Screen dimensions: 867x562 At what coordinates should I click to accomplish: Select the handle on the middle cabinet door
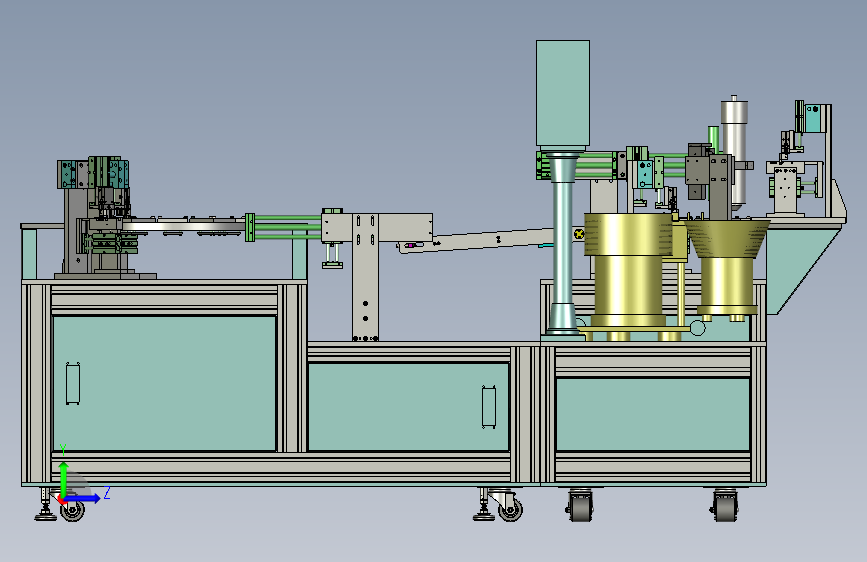pyautogui.click(x=489, y=407)
